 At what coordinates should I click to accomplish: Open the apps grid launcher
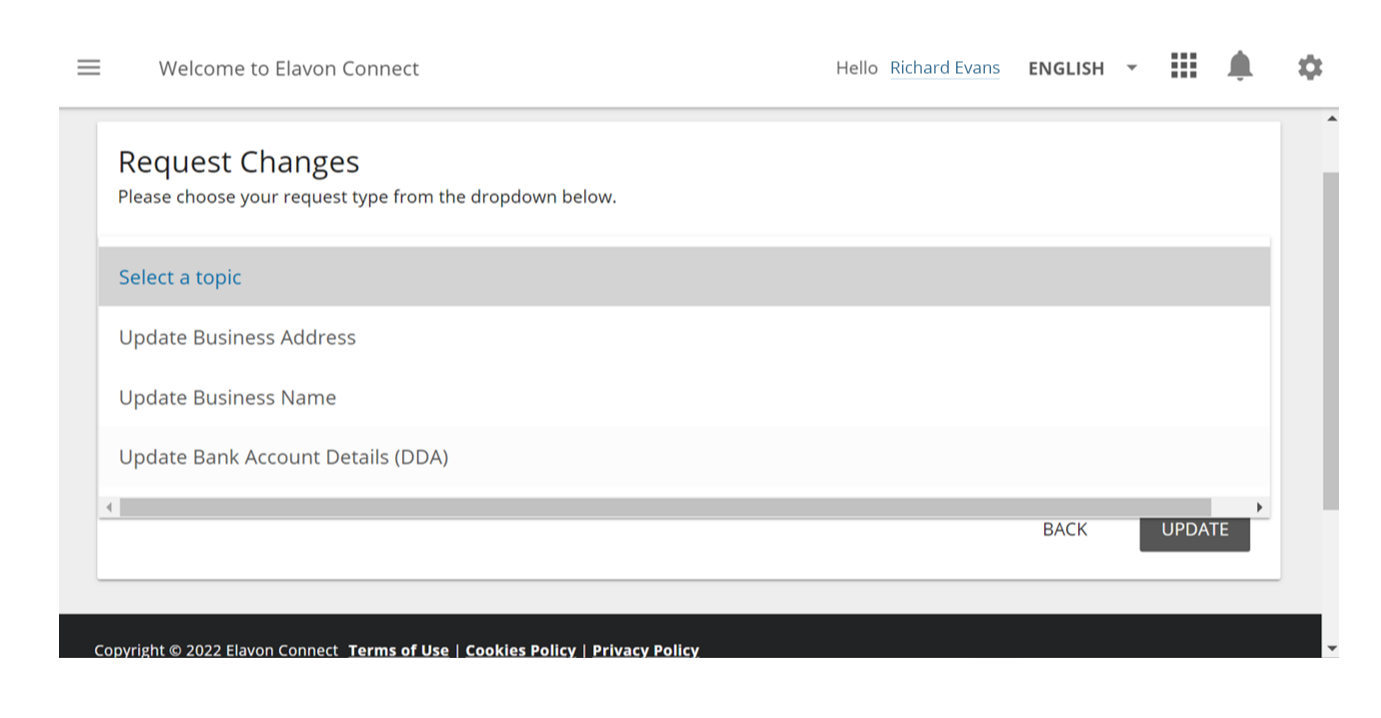pos(1184,67)
